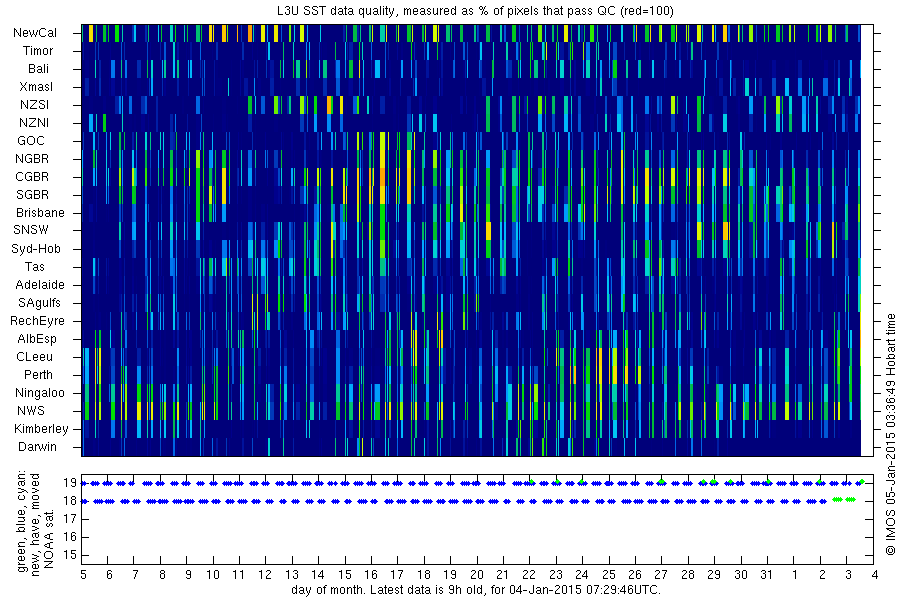900x600 pixels.
Task: Select the Adelaide row label
Action: [40, 285]
